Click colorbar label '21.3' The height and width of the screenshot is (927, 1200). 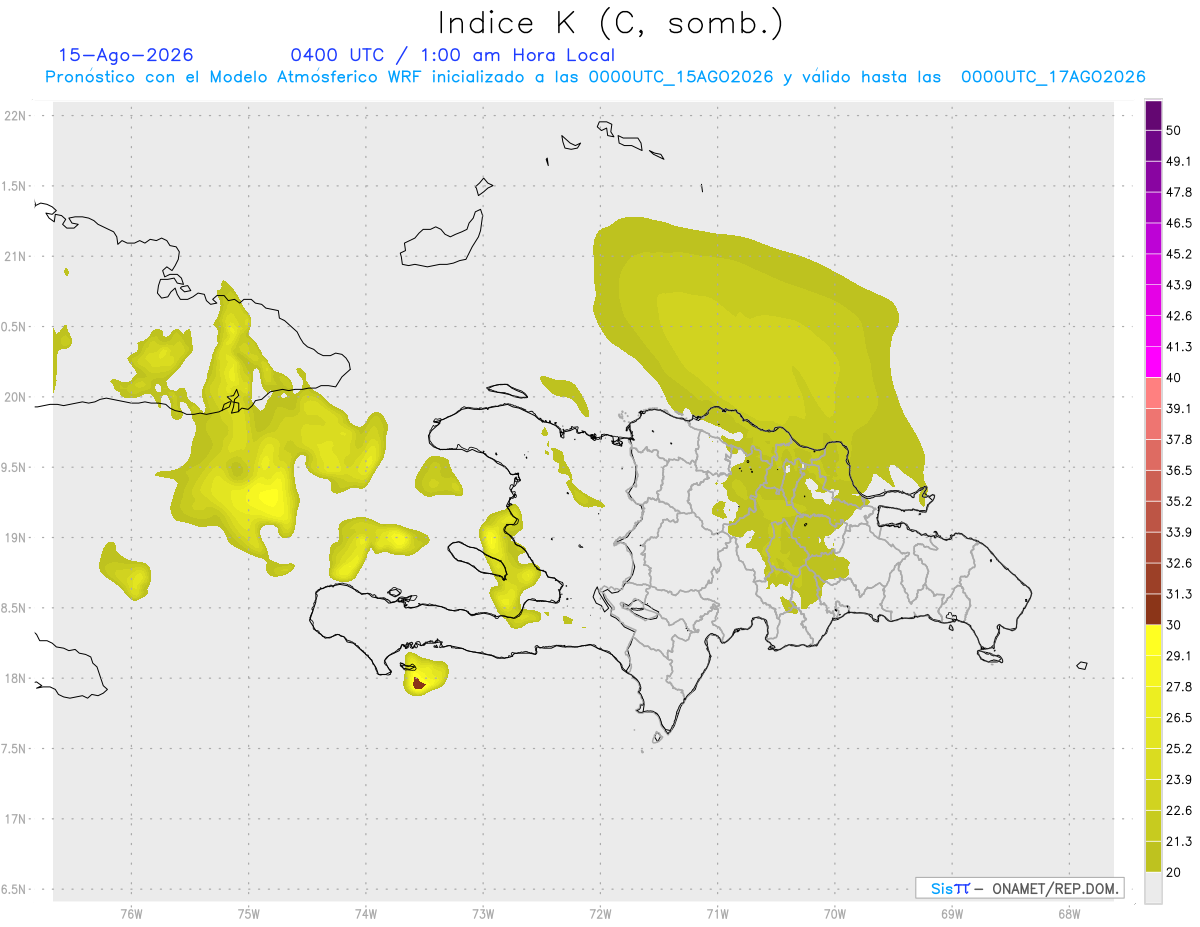click(x=1179, y=841)
